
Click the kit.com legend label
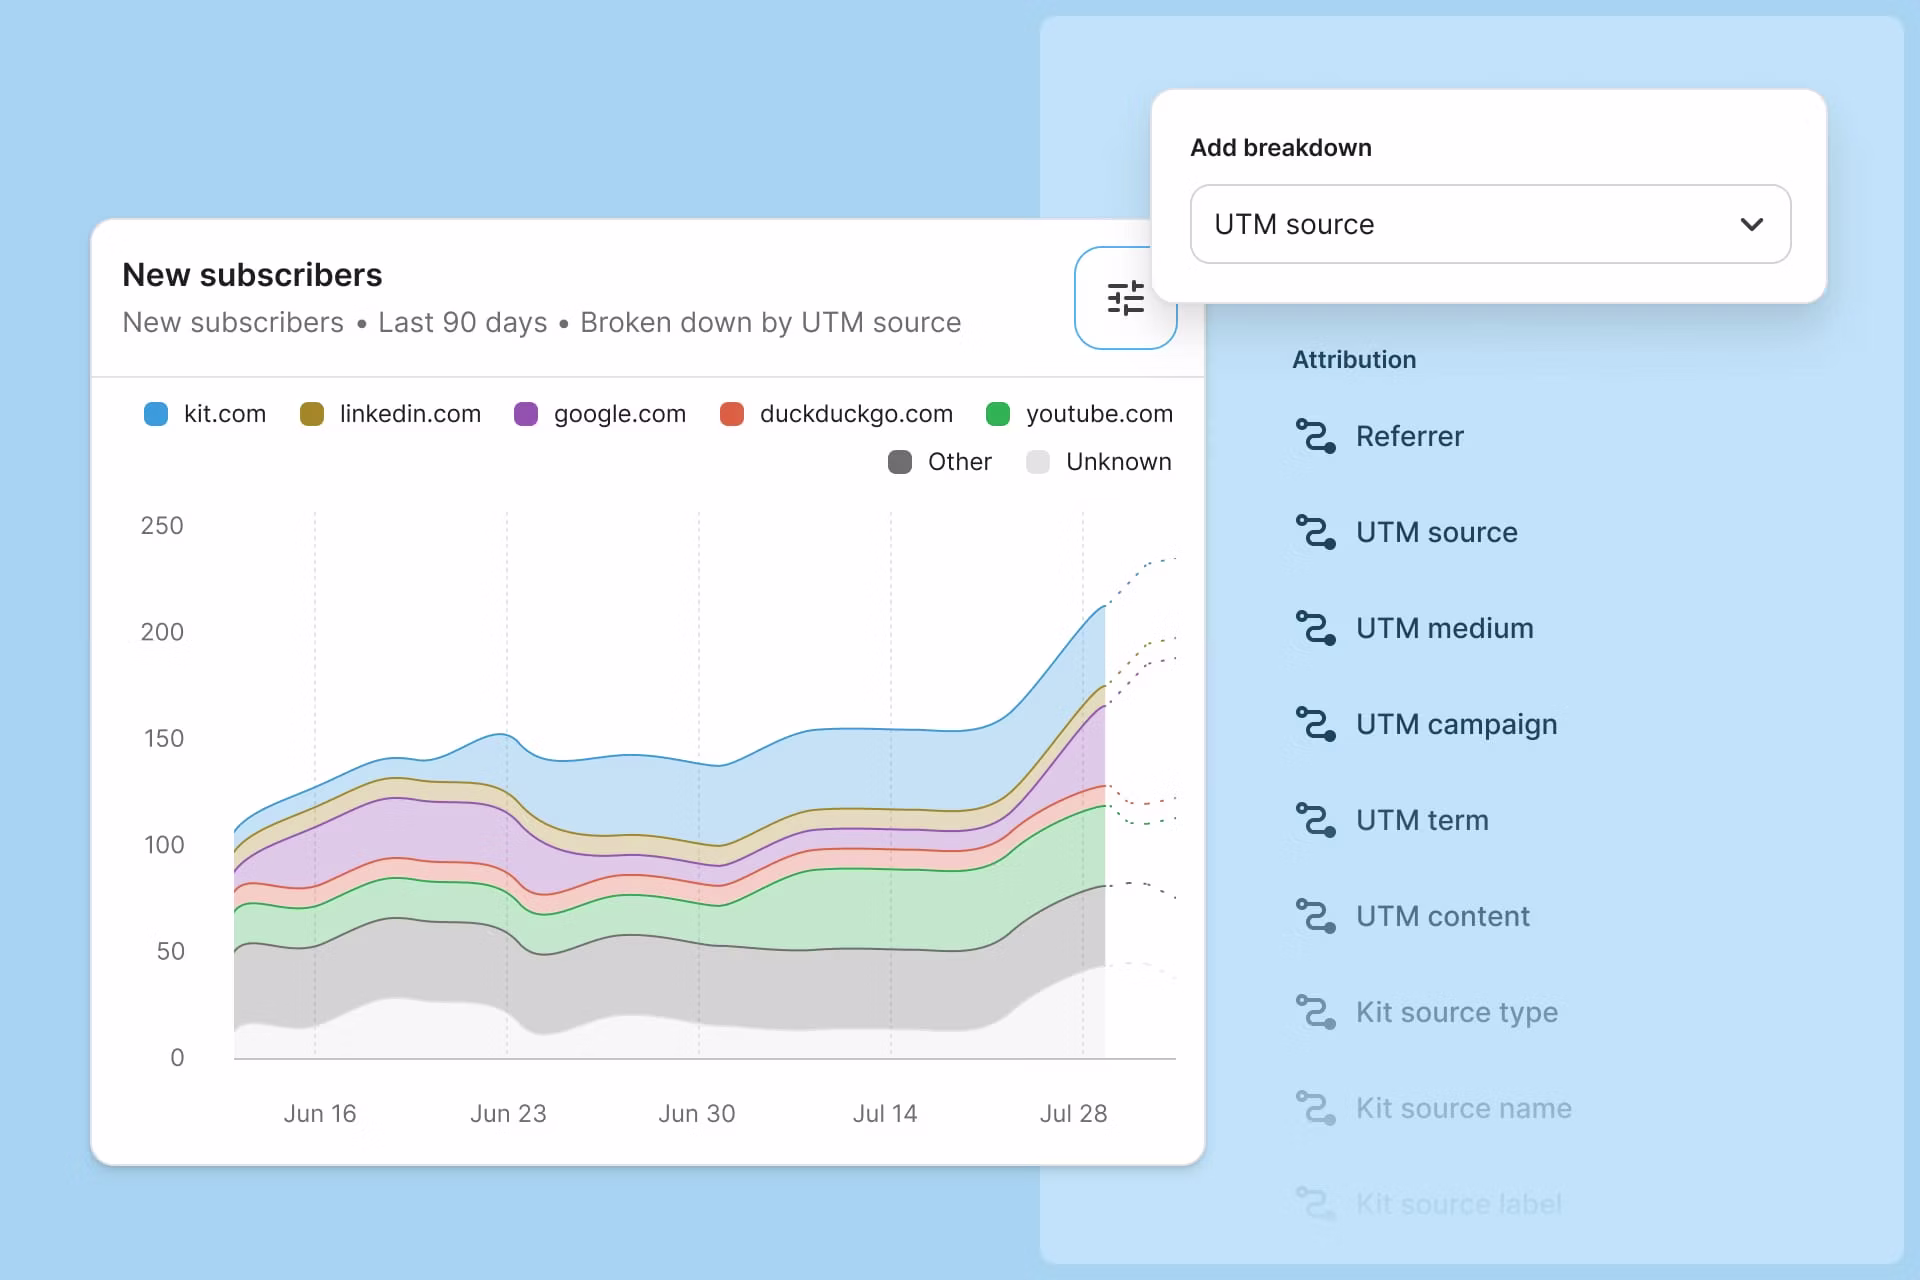pyautogui.click(x=225, y=414)
